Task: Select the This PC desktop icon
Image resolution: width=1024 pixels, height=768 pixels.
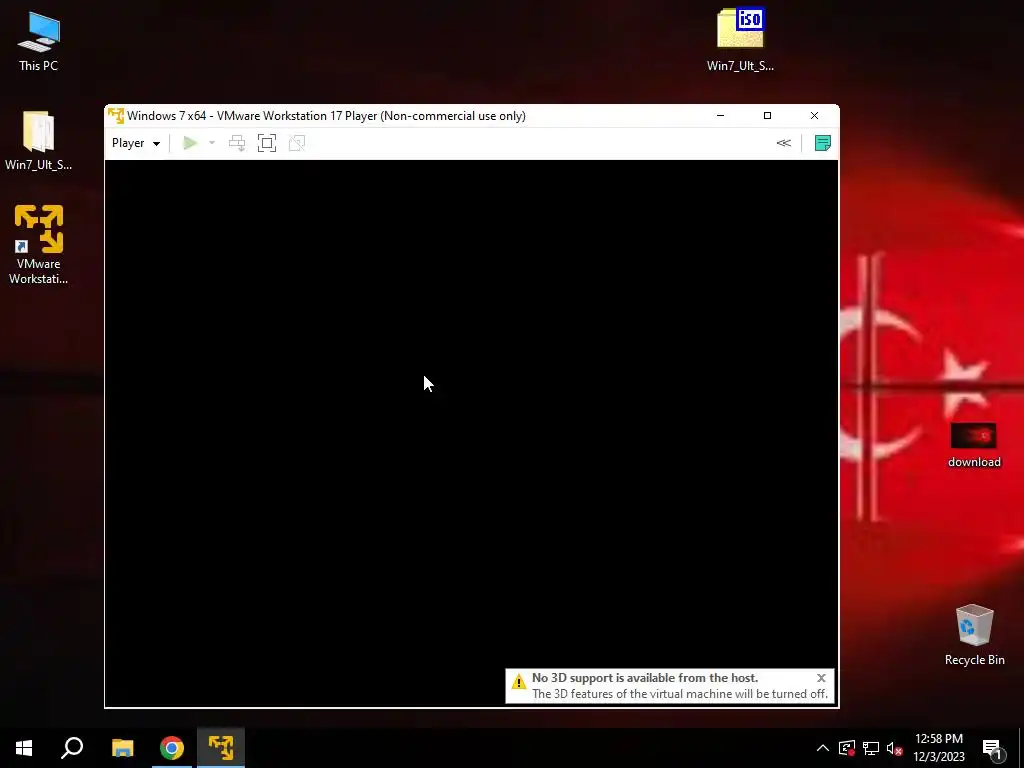Action: tap(39, 42)
